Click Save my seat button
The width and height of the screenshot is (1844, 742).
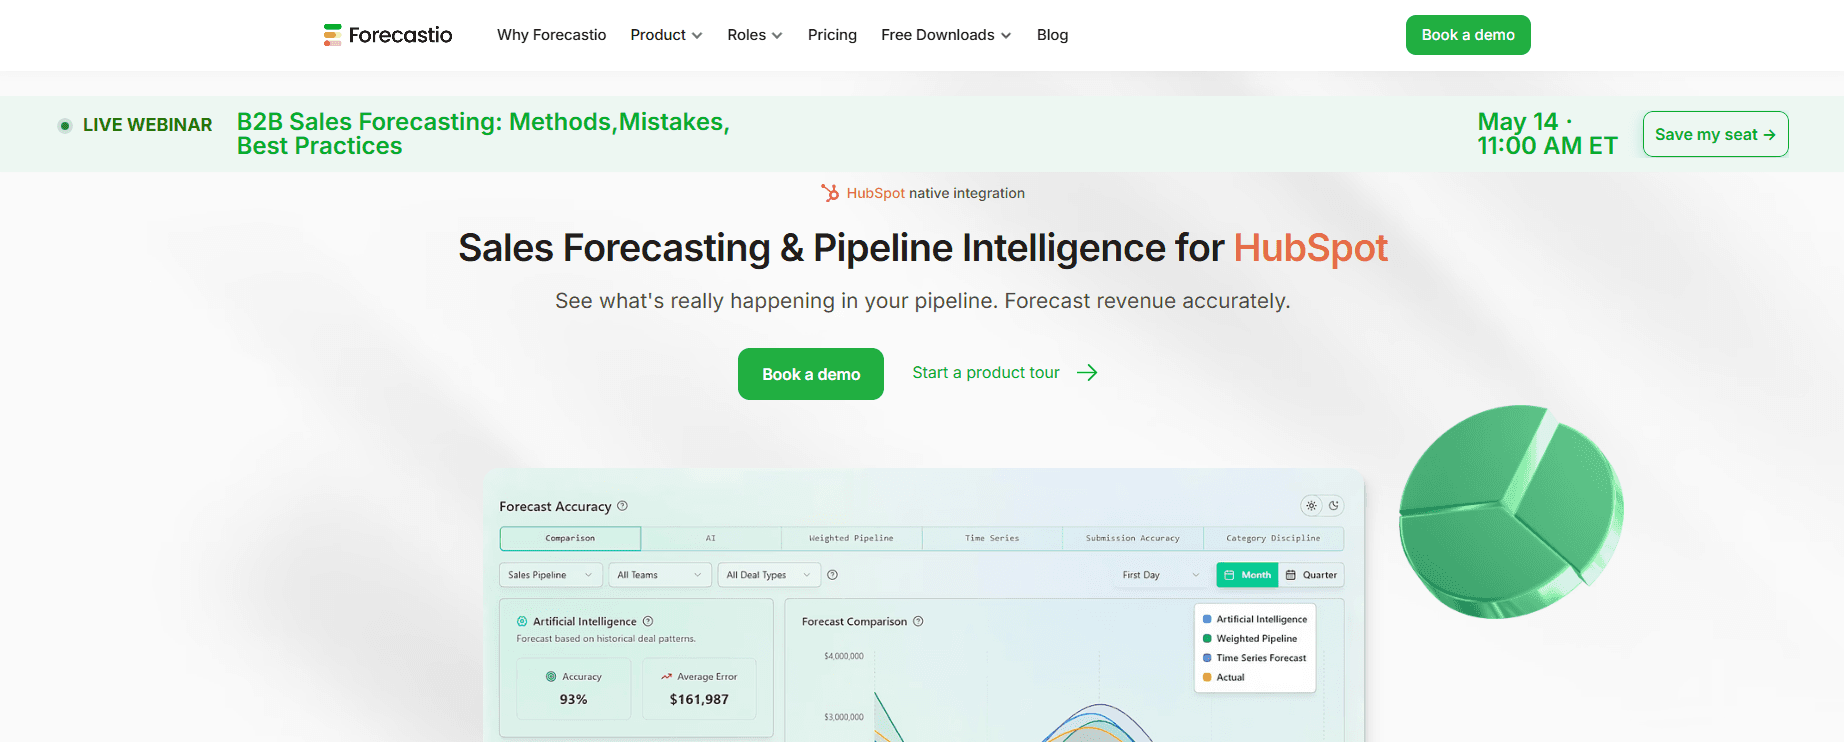[x=1716, y=134]
